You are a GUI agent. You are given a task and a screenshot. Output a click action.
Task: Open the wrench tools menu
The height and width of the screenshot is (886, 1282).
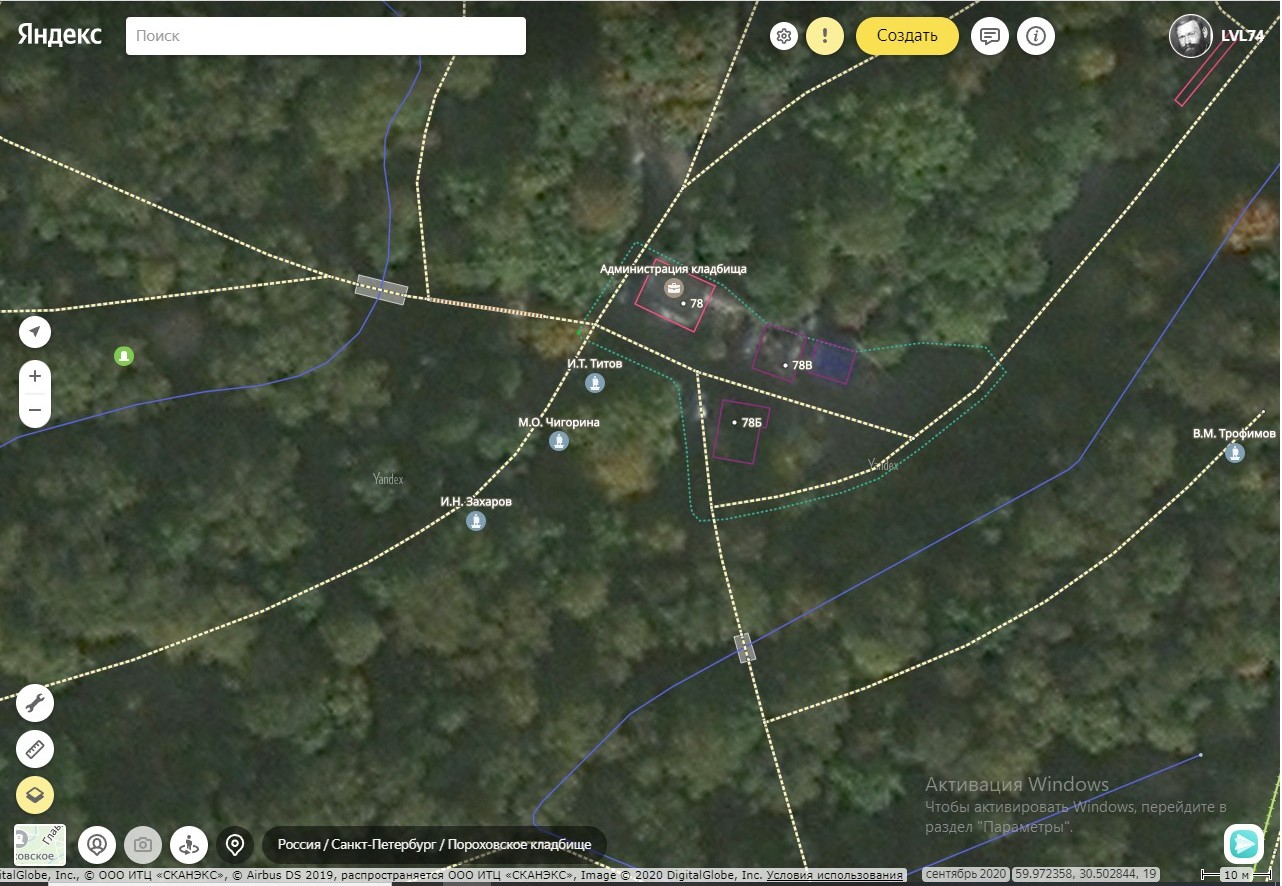(35, 703)
